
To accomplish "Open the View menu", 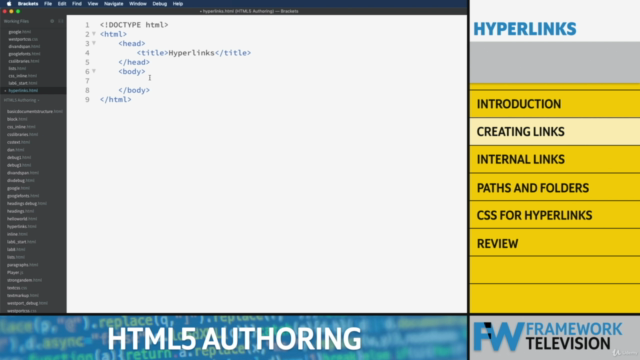I will click(93, 4).
